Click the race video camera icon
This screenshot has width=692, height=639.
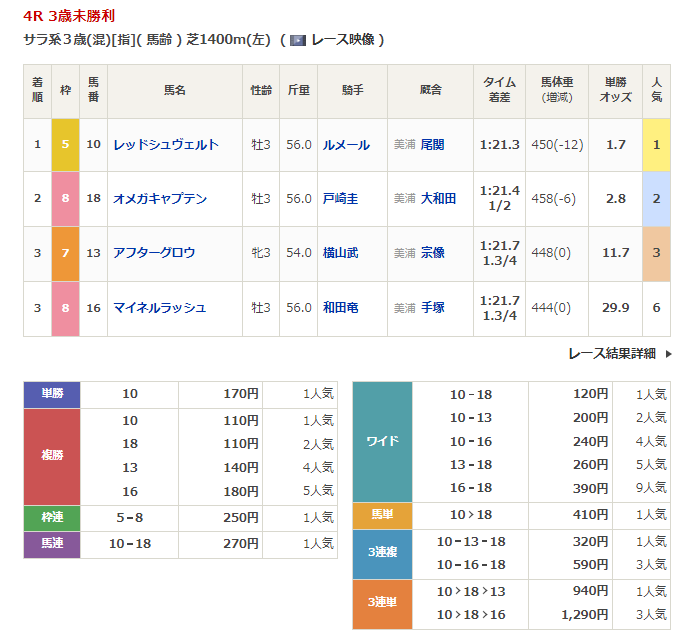(x=297, y=40)
